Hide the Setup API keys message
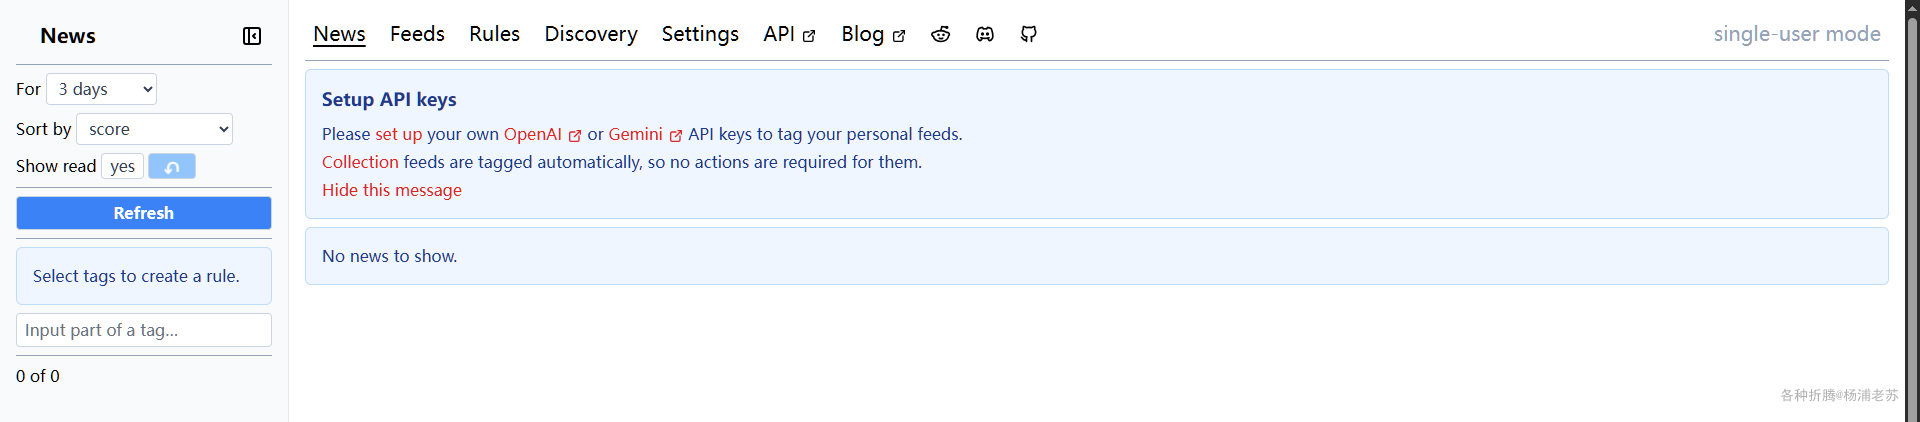1920x422 pixels. click(392, 190)
